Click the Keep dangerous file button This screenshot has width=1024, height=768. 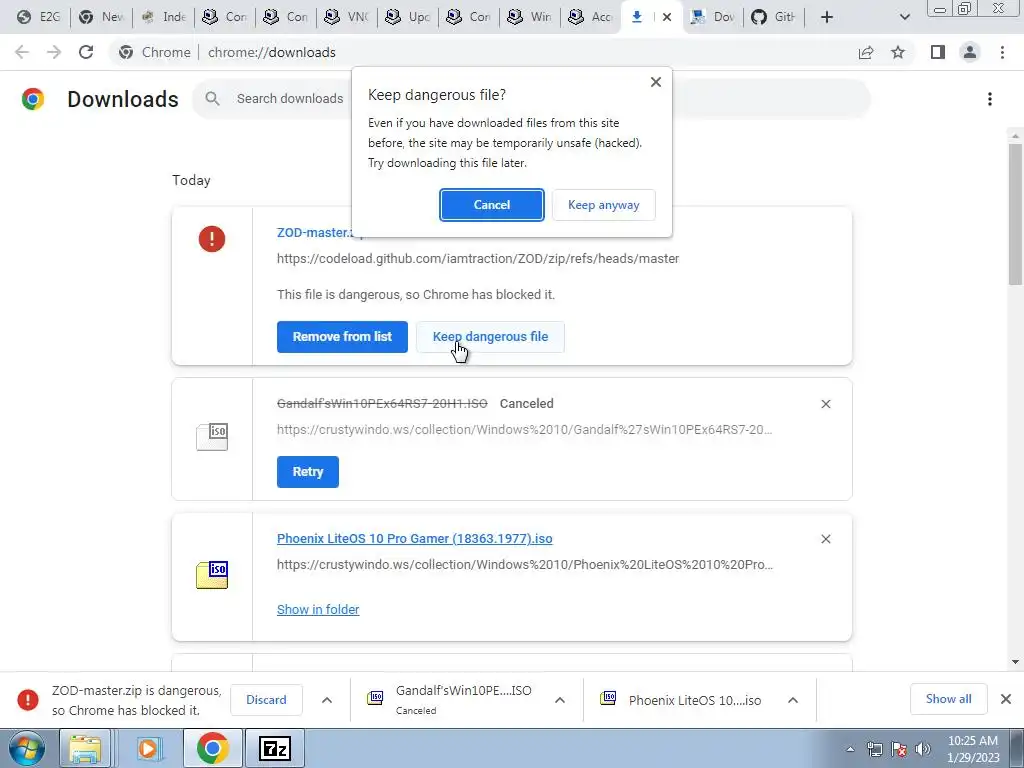click(x=490, y=337)
